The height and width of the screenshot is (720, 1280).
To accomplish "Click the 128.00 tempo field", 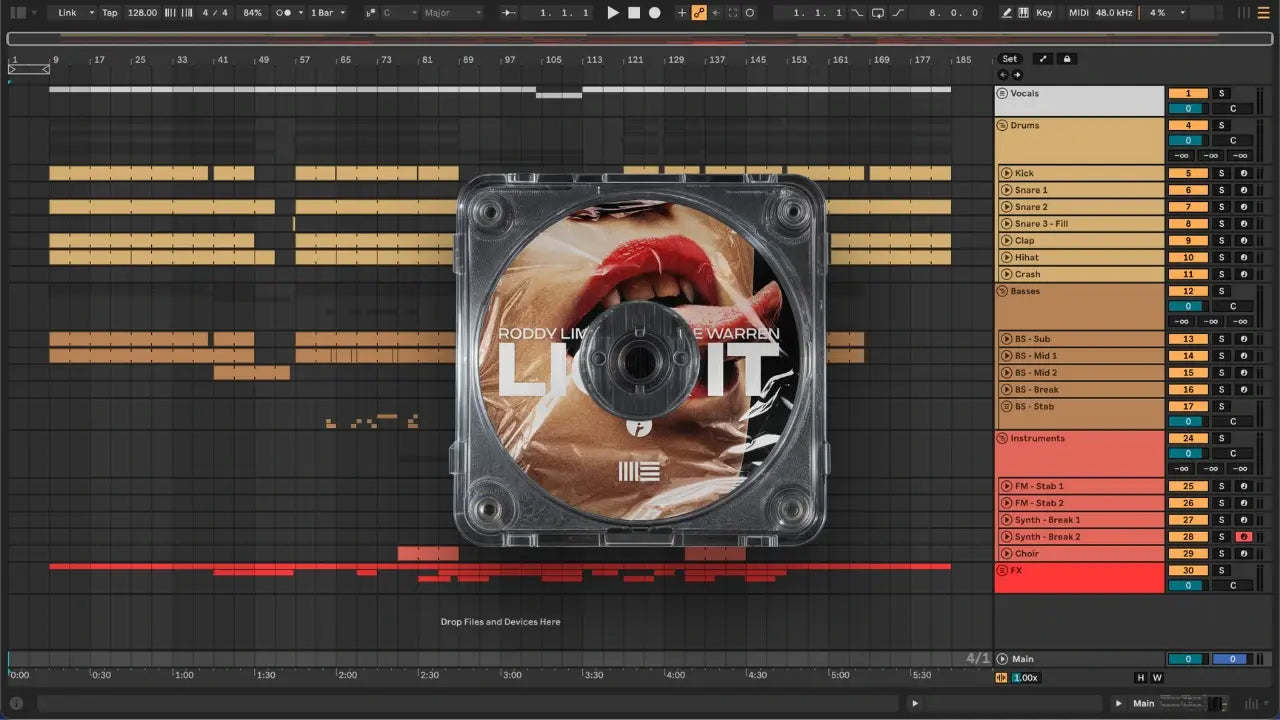I will click(142, 13).
